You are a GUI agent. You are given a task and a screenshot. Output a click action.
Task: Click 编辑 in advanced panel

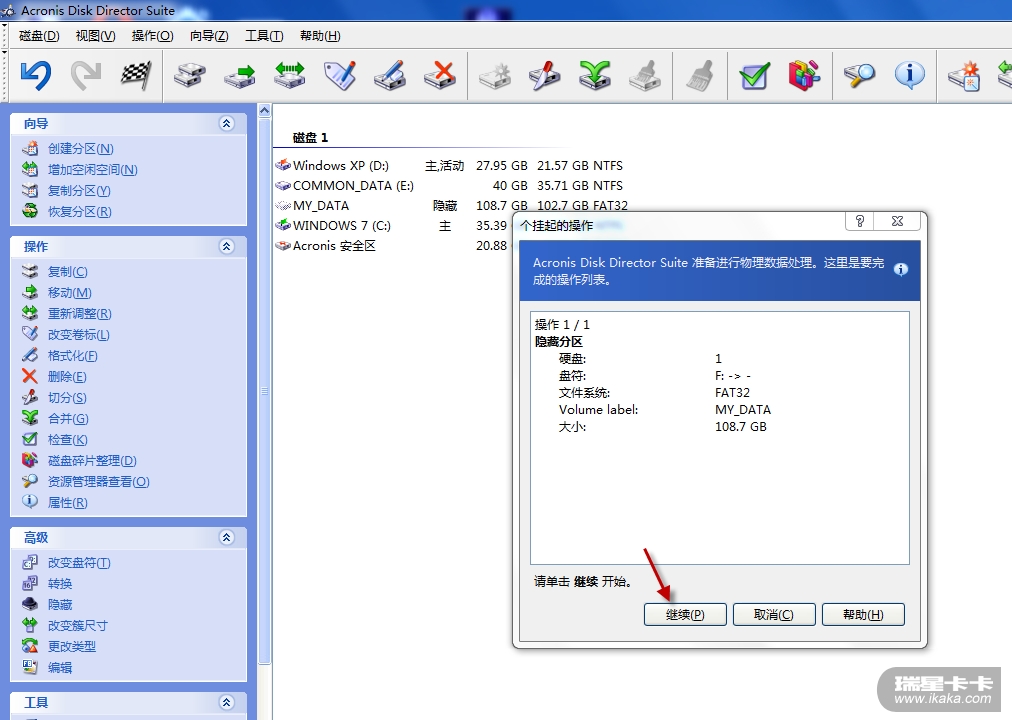[x=60, y=667]
